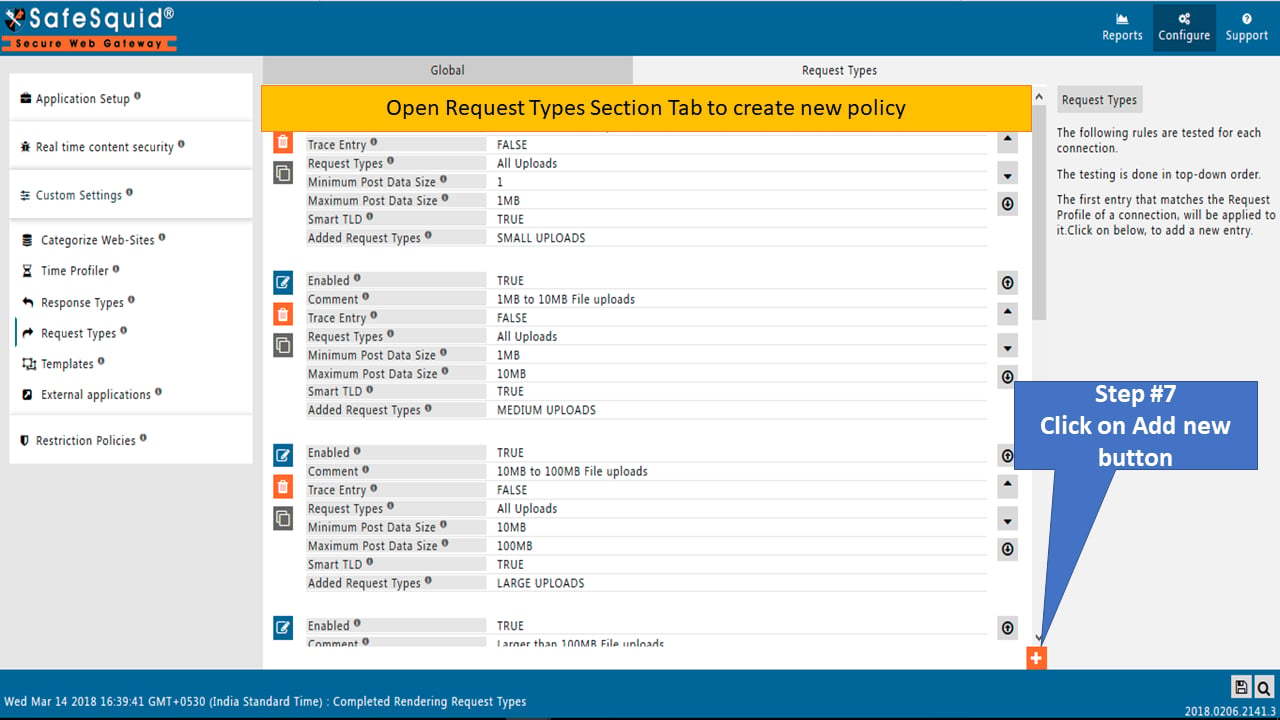Viewport: 1280px width, 720px height.
Task: Open the Support section
Action: pos(1246,28)
